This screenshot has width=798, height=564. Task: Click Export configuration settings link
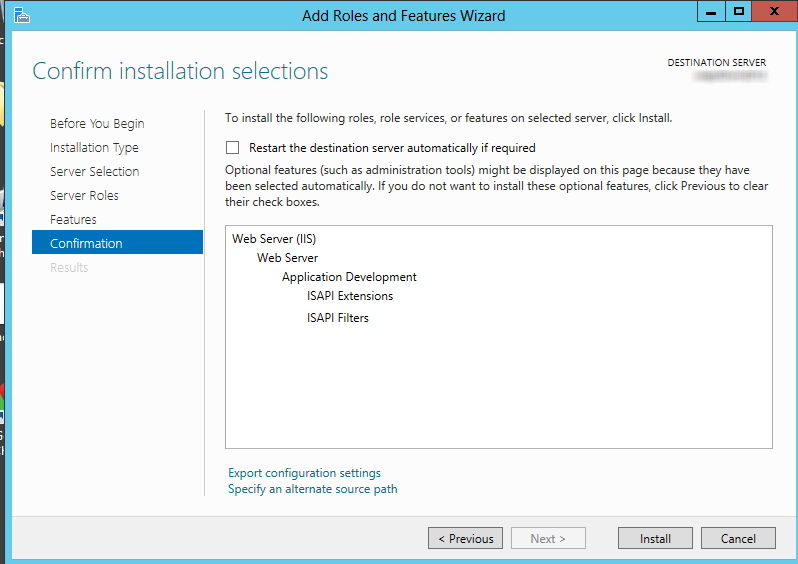click(x=304, y=473)
